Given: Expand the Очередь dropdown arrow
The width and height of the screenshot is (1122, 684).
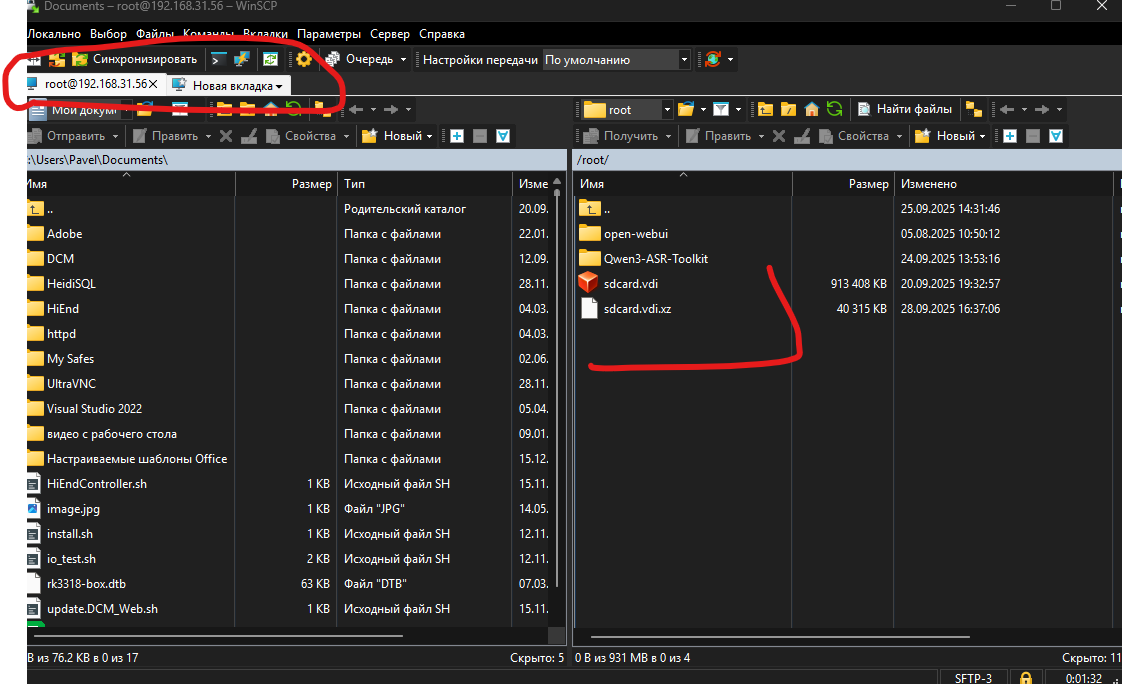Looking at the screenshot, I should coord(403,60).
